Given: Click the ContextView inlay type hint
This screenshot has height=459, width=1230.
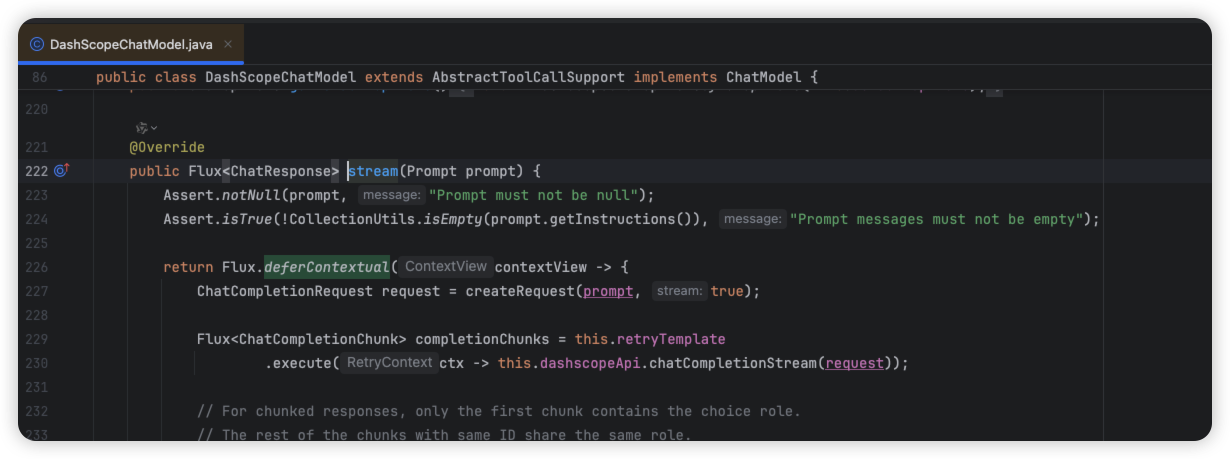Looking at the screenshot, I should tap(445, 267).
